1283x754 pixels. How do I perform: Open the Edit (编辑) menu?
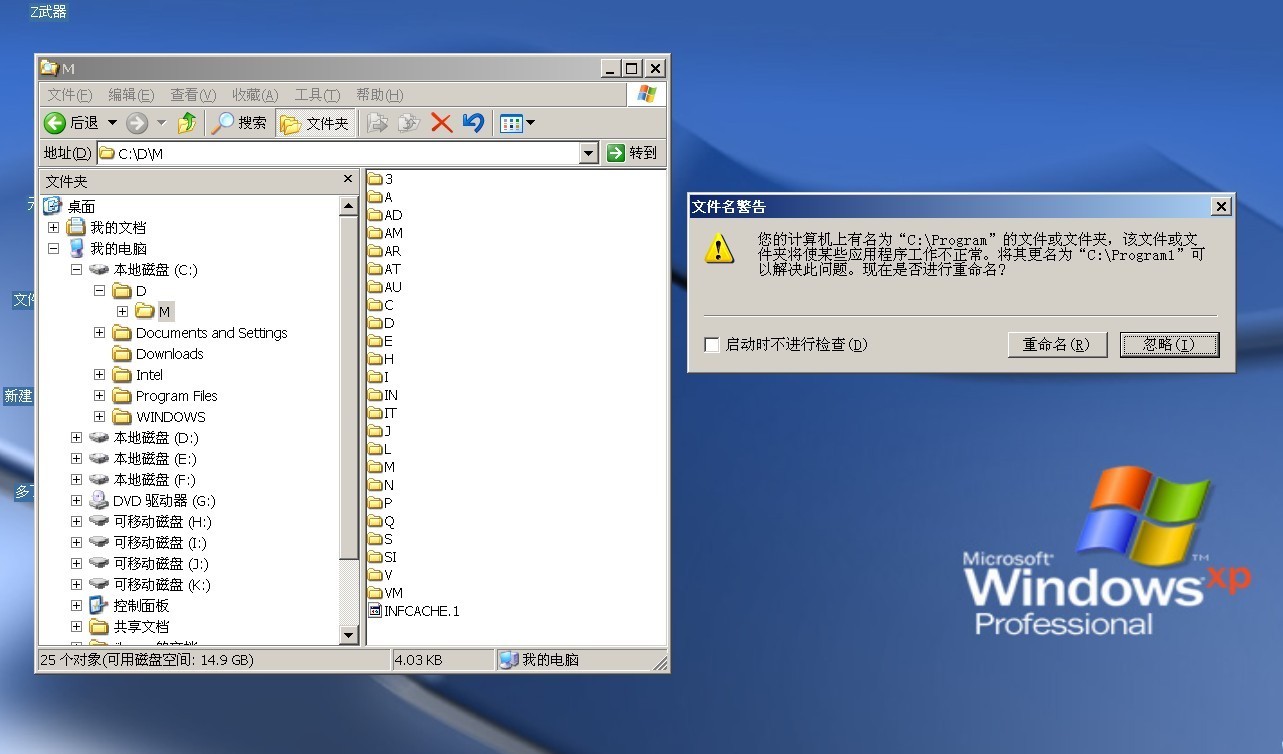[x=131, y=95]
